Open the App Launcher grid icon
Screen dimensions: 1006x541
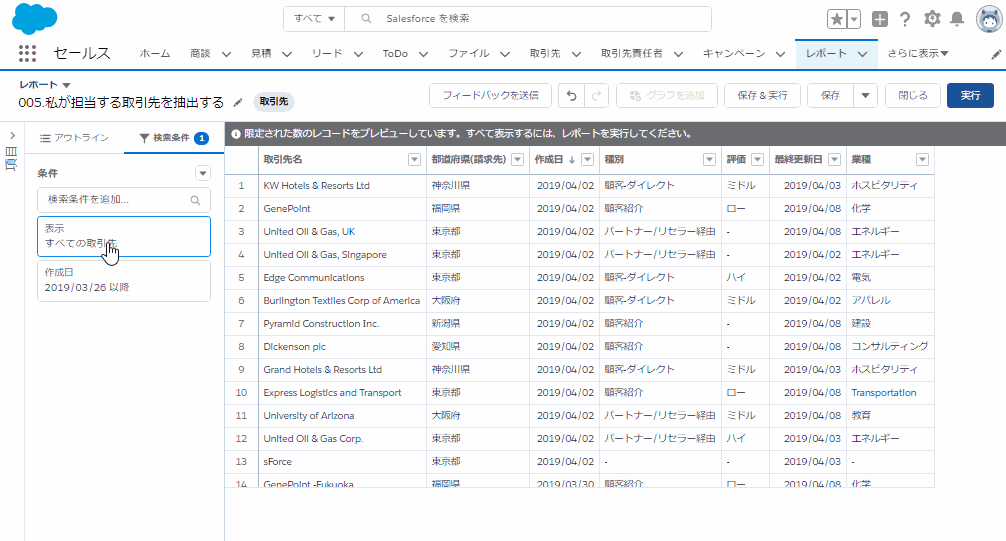click(27, 53)
